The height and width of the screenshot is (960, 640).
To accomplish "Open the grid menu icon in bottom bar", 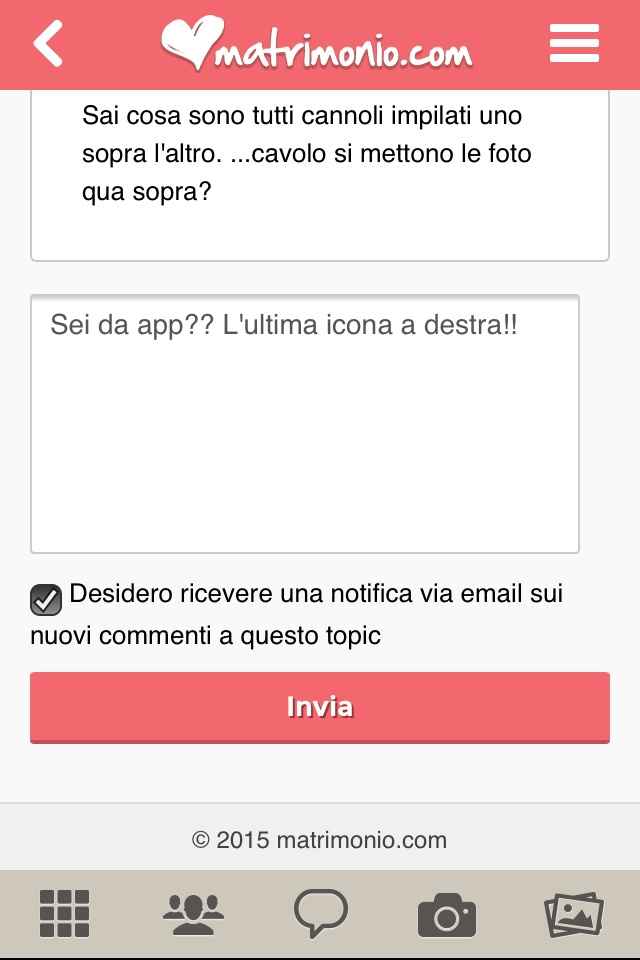I will coord(65,914).
